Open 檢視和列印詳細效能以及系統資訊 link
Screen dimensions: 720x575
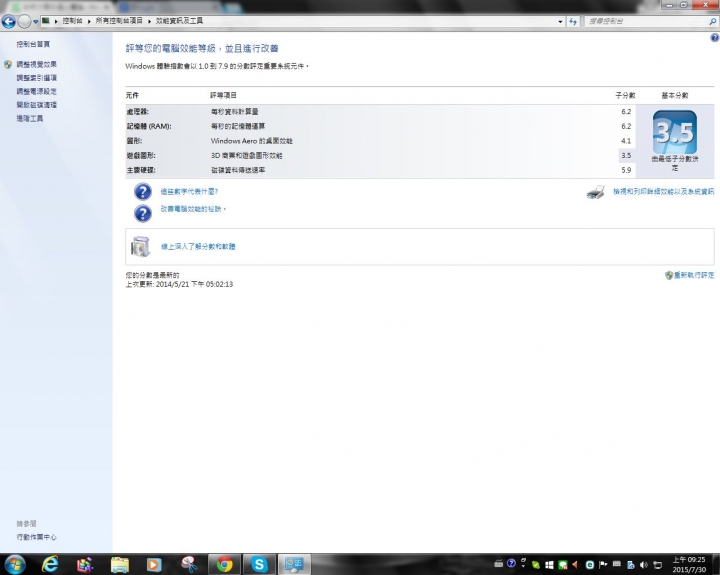[664, 192]
